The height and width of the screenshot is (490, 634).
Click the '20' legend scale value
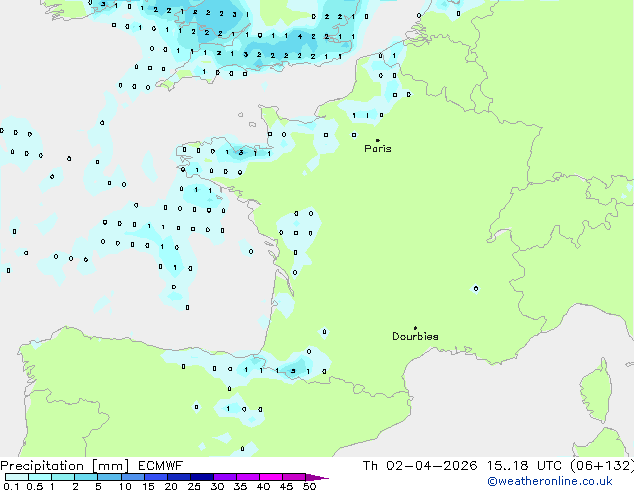coord(171,486)
